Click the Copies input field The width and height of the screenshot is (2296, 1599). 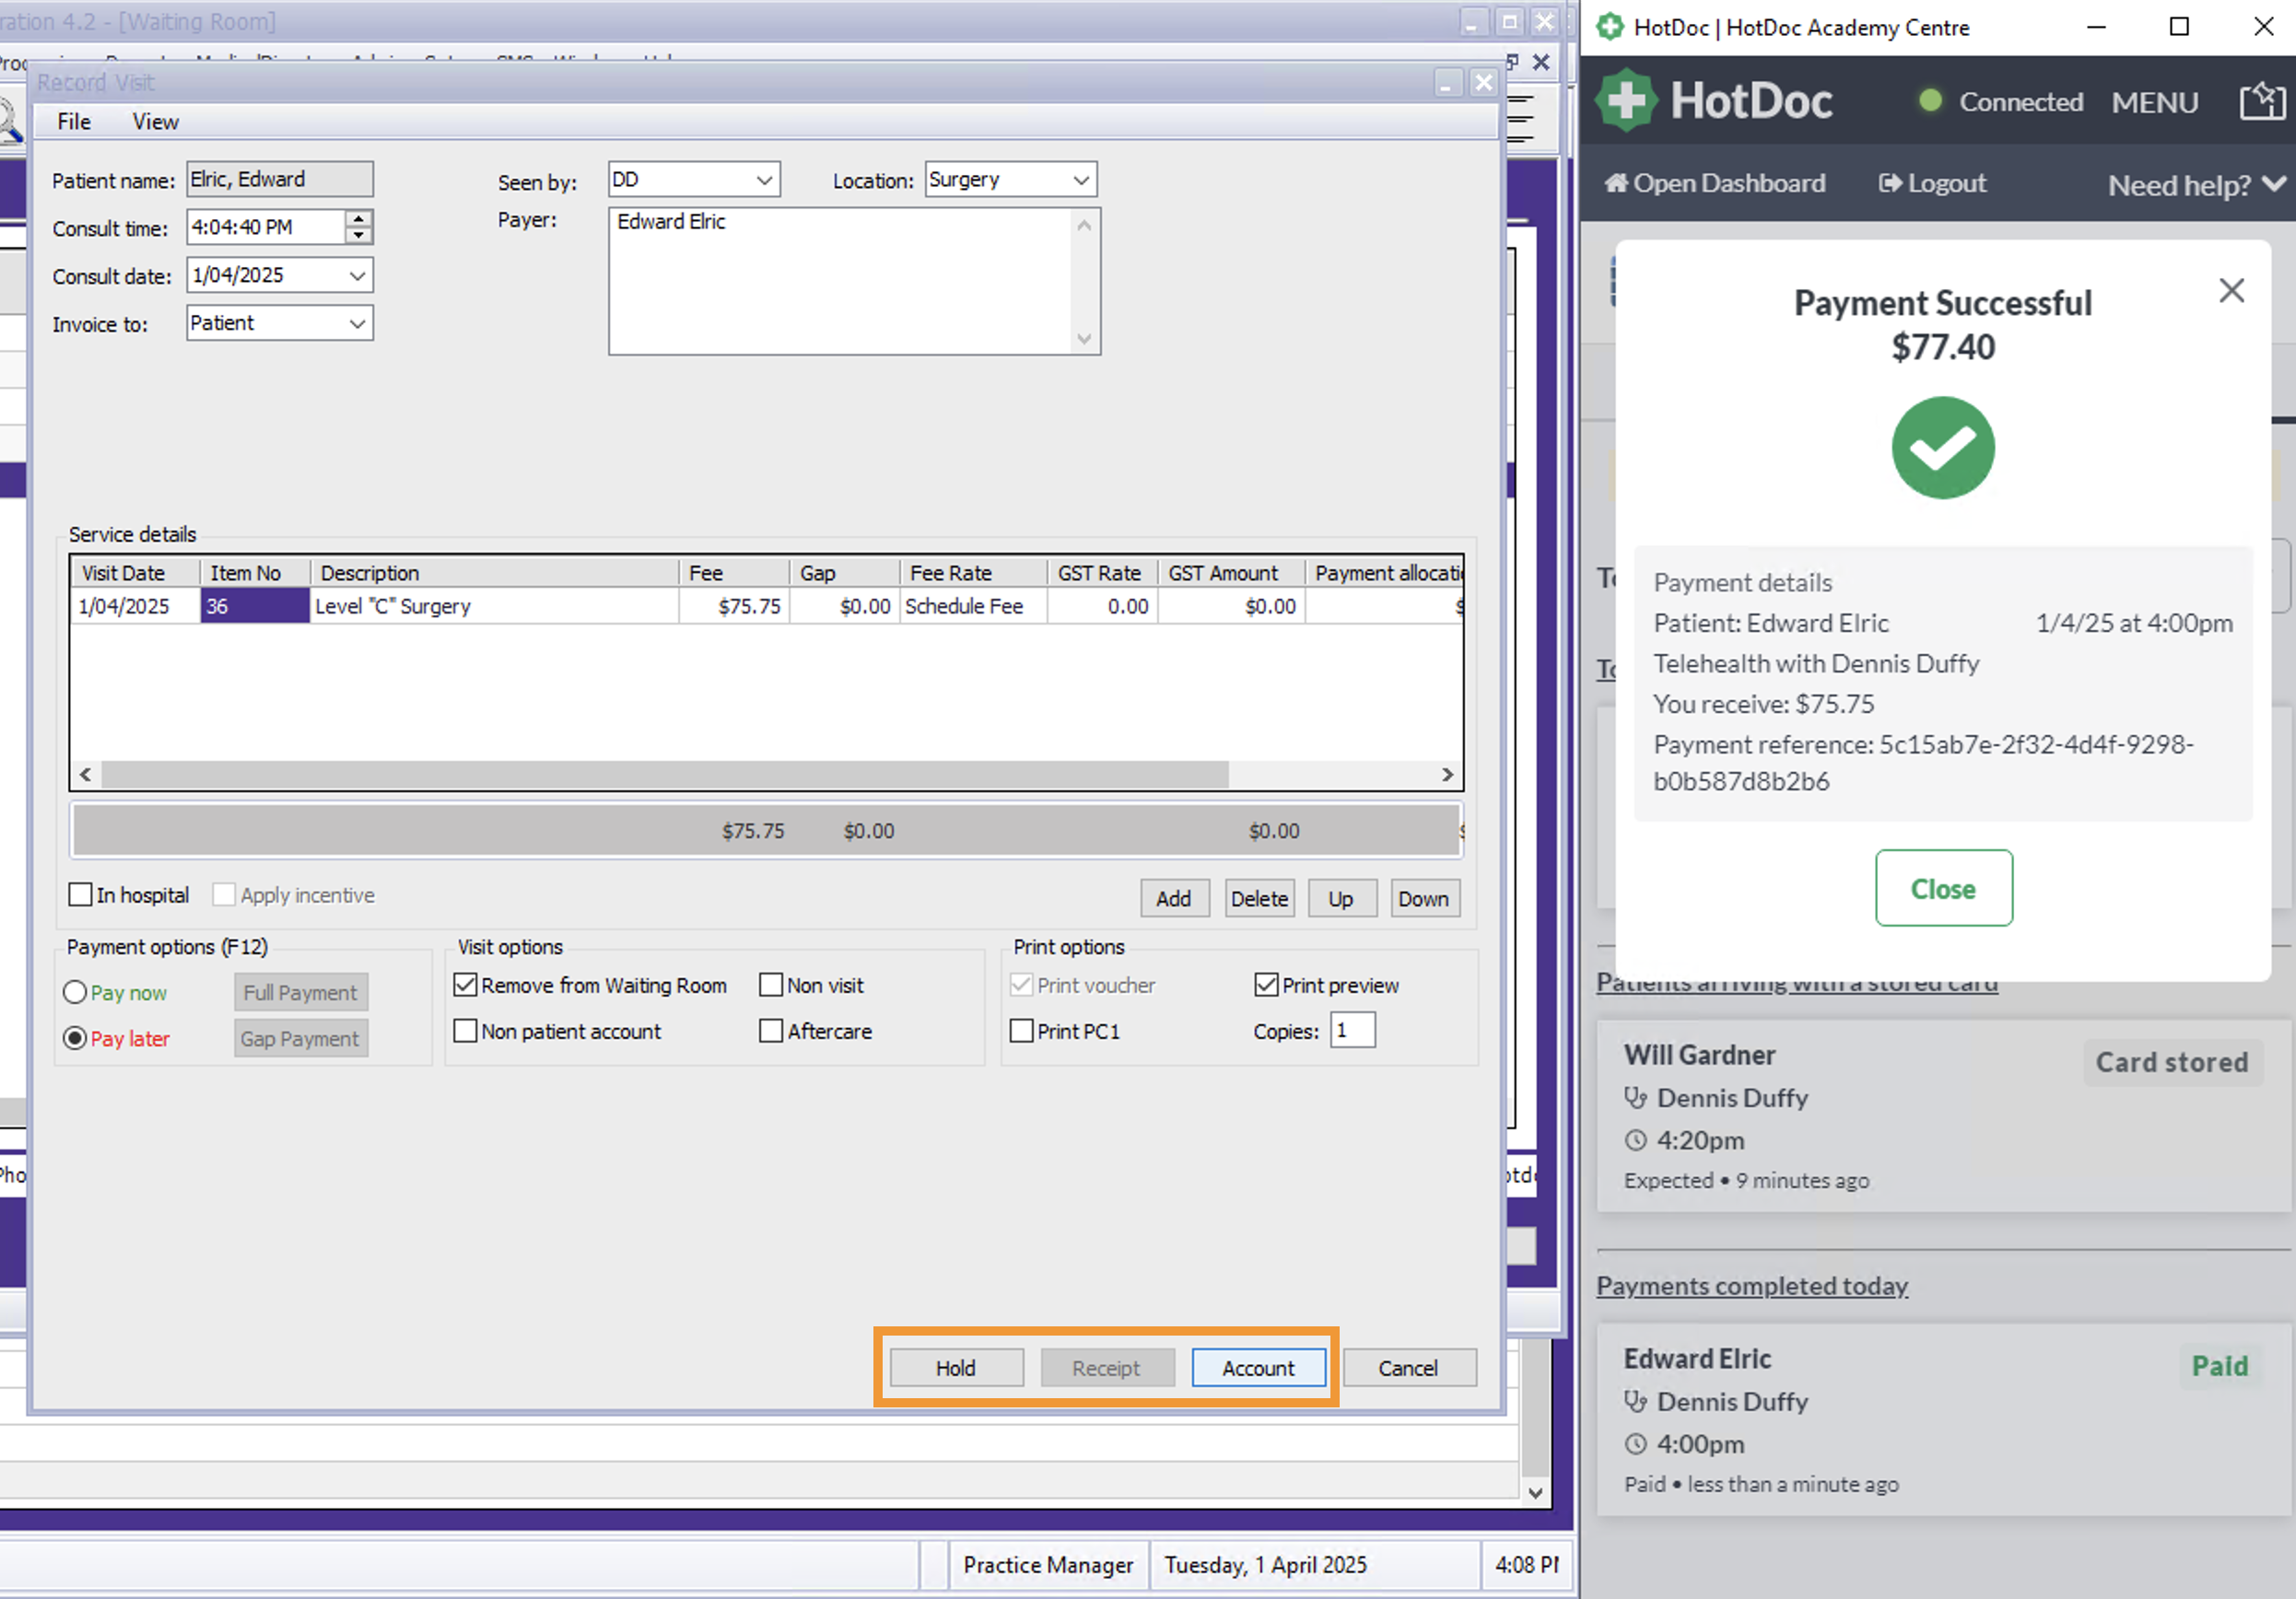(1352, 1030)
